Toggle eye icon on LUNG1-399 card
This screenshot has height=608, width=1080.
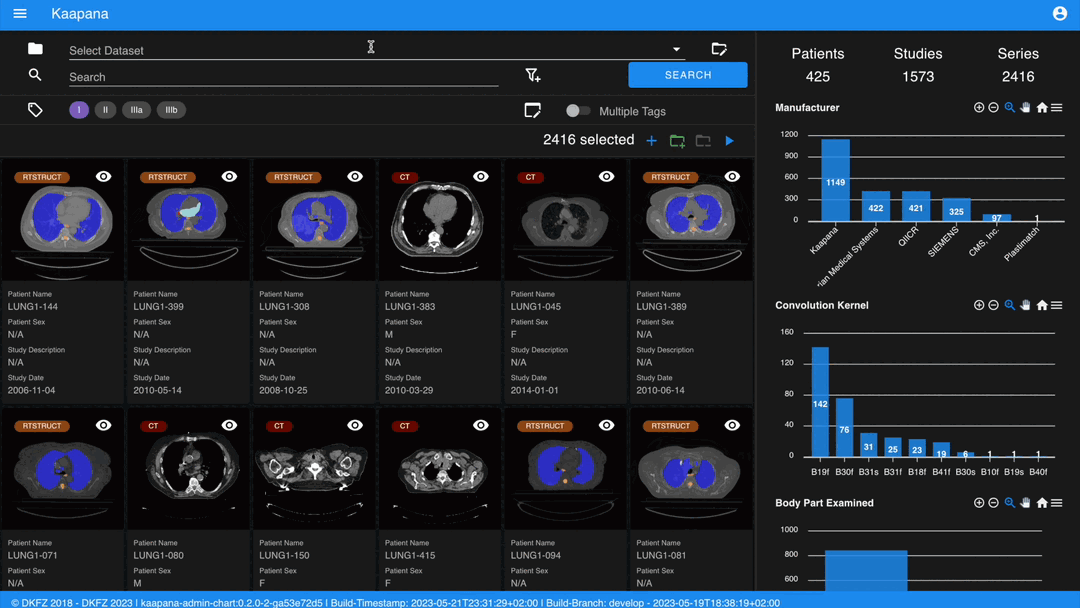click(229, 177)
